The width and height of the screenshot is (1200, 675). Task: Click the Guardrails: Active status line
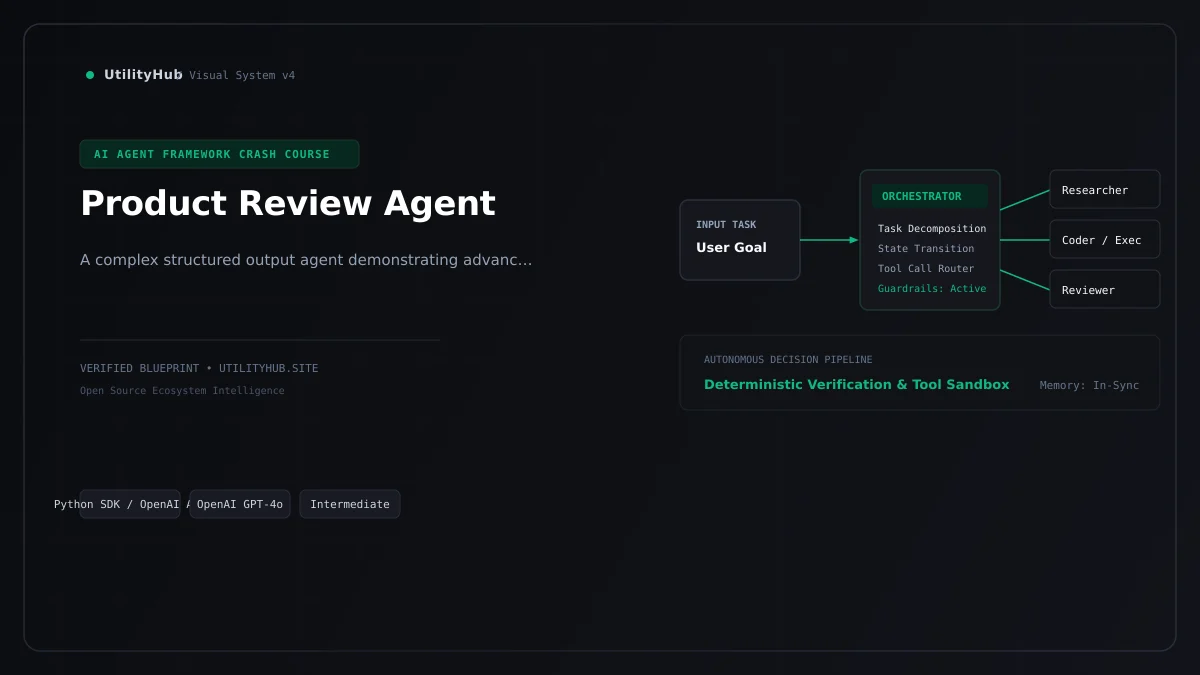[x=932, y=289]
